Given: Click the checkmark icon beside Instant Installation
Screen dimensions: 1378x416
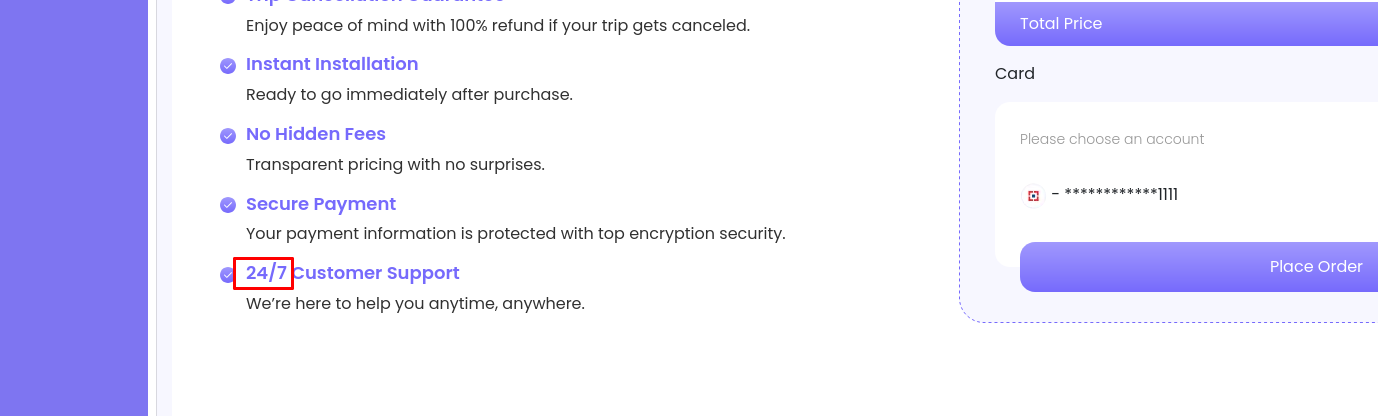Looking at the screenshot, I should [228, 66].
